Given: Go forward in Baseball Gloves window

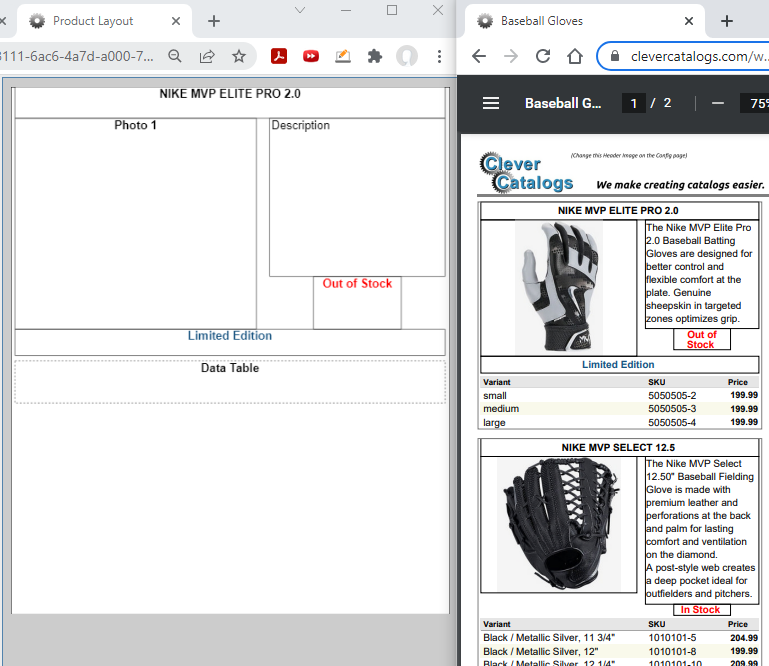Looking at the screenshot, I should (x=511, y=56).
